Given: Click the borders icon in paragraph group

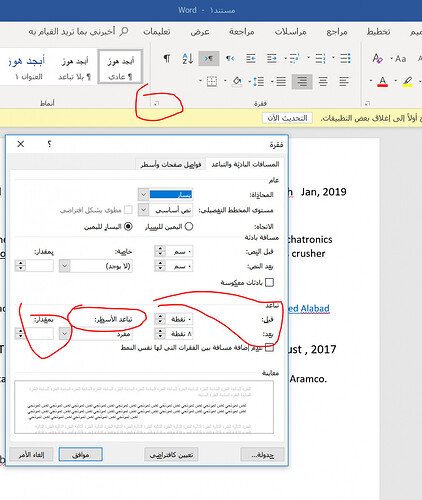Looking at the screenshot, I should click(x=212, y=81).
